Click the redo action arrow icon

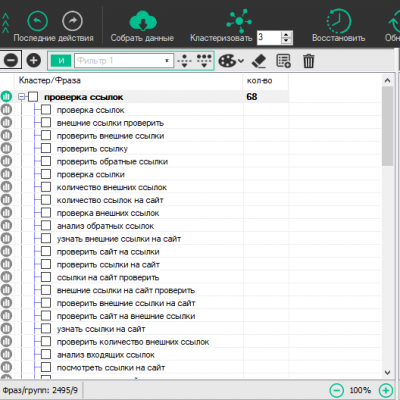coord(72,21)
